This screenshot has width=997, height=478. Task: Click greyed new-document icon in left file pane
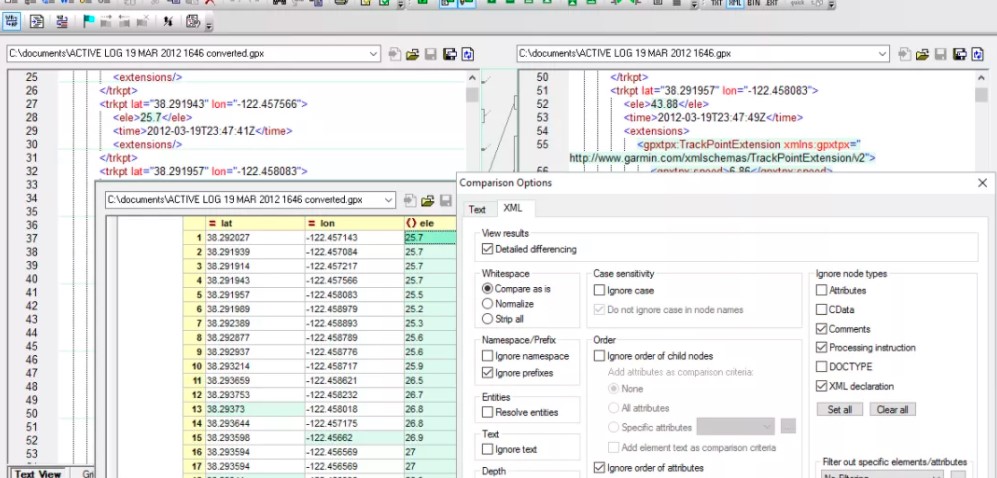click(394, 54)
